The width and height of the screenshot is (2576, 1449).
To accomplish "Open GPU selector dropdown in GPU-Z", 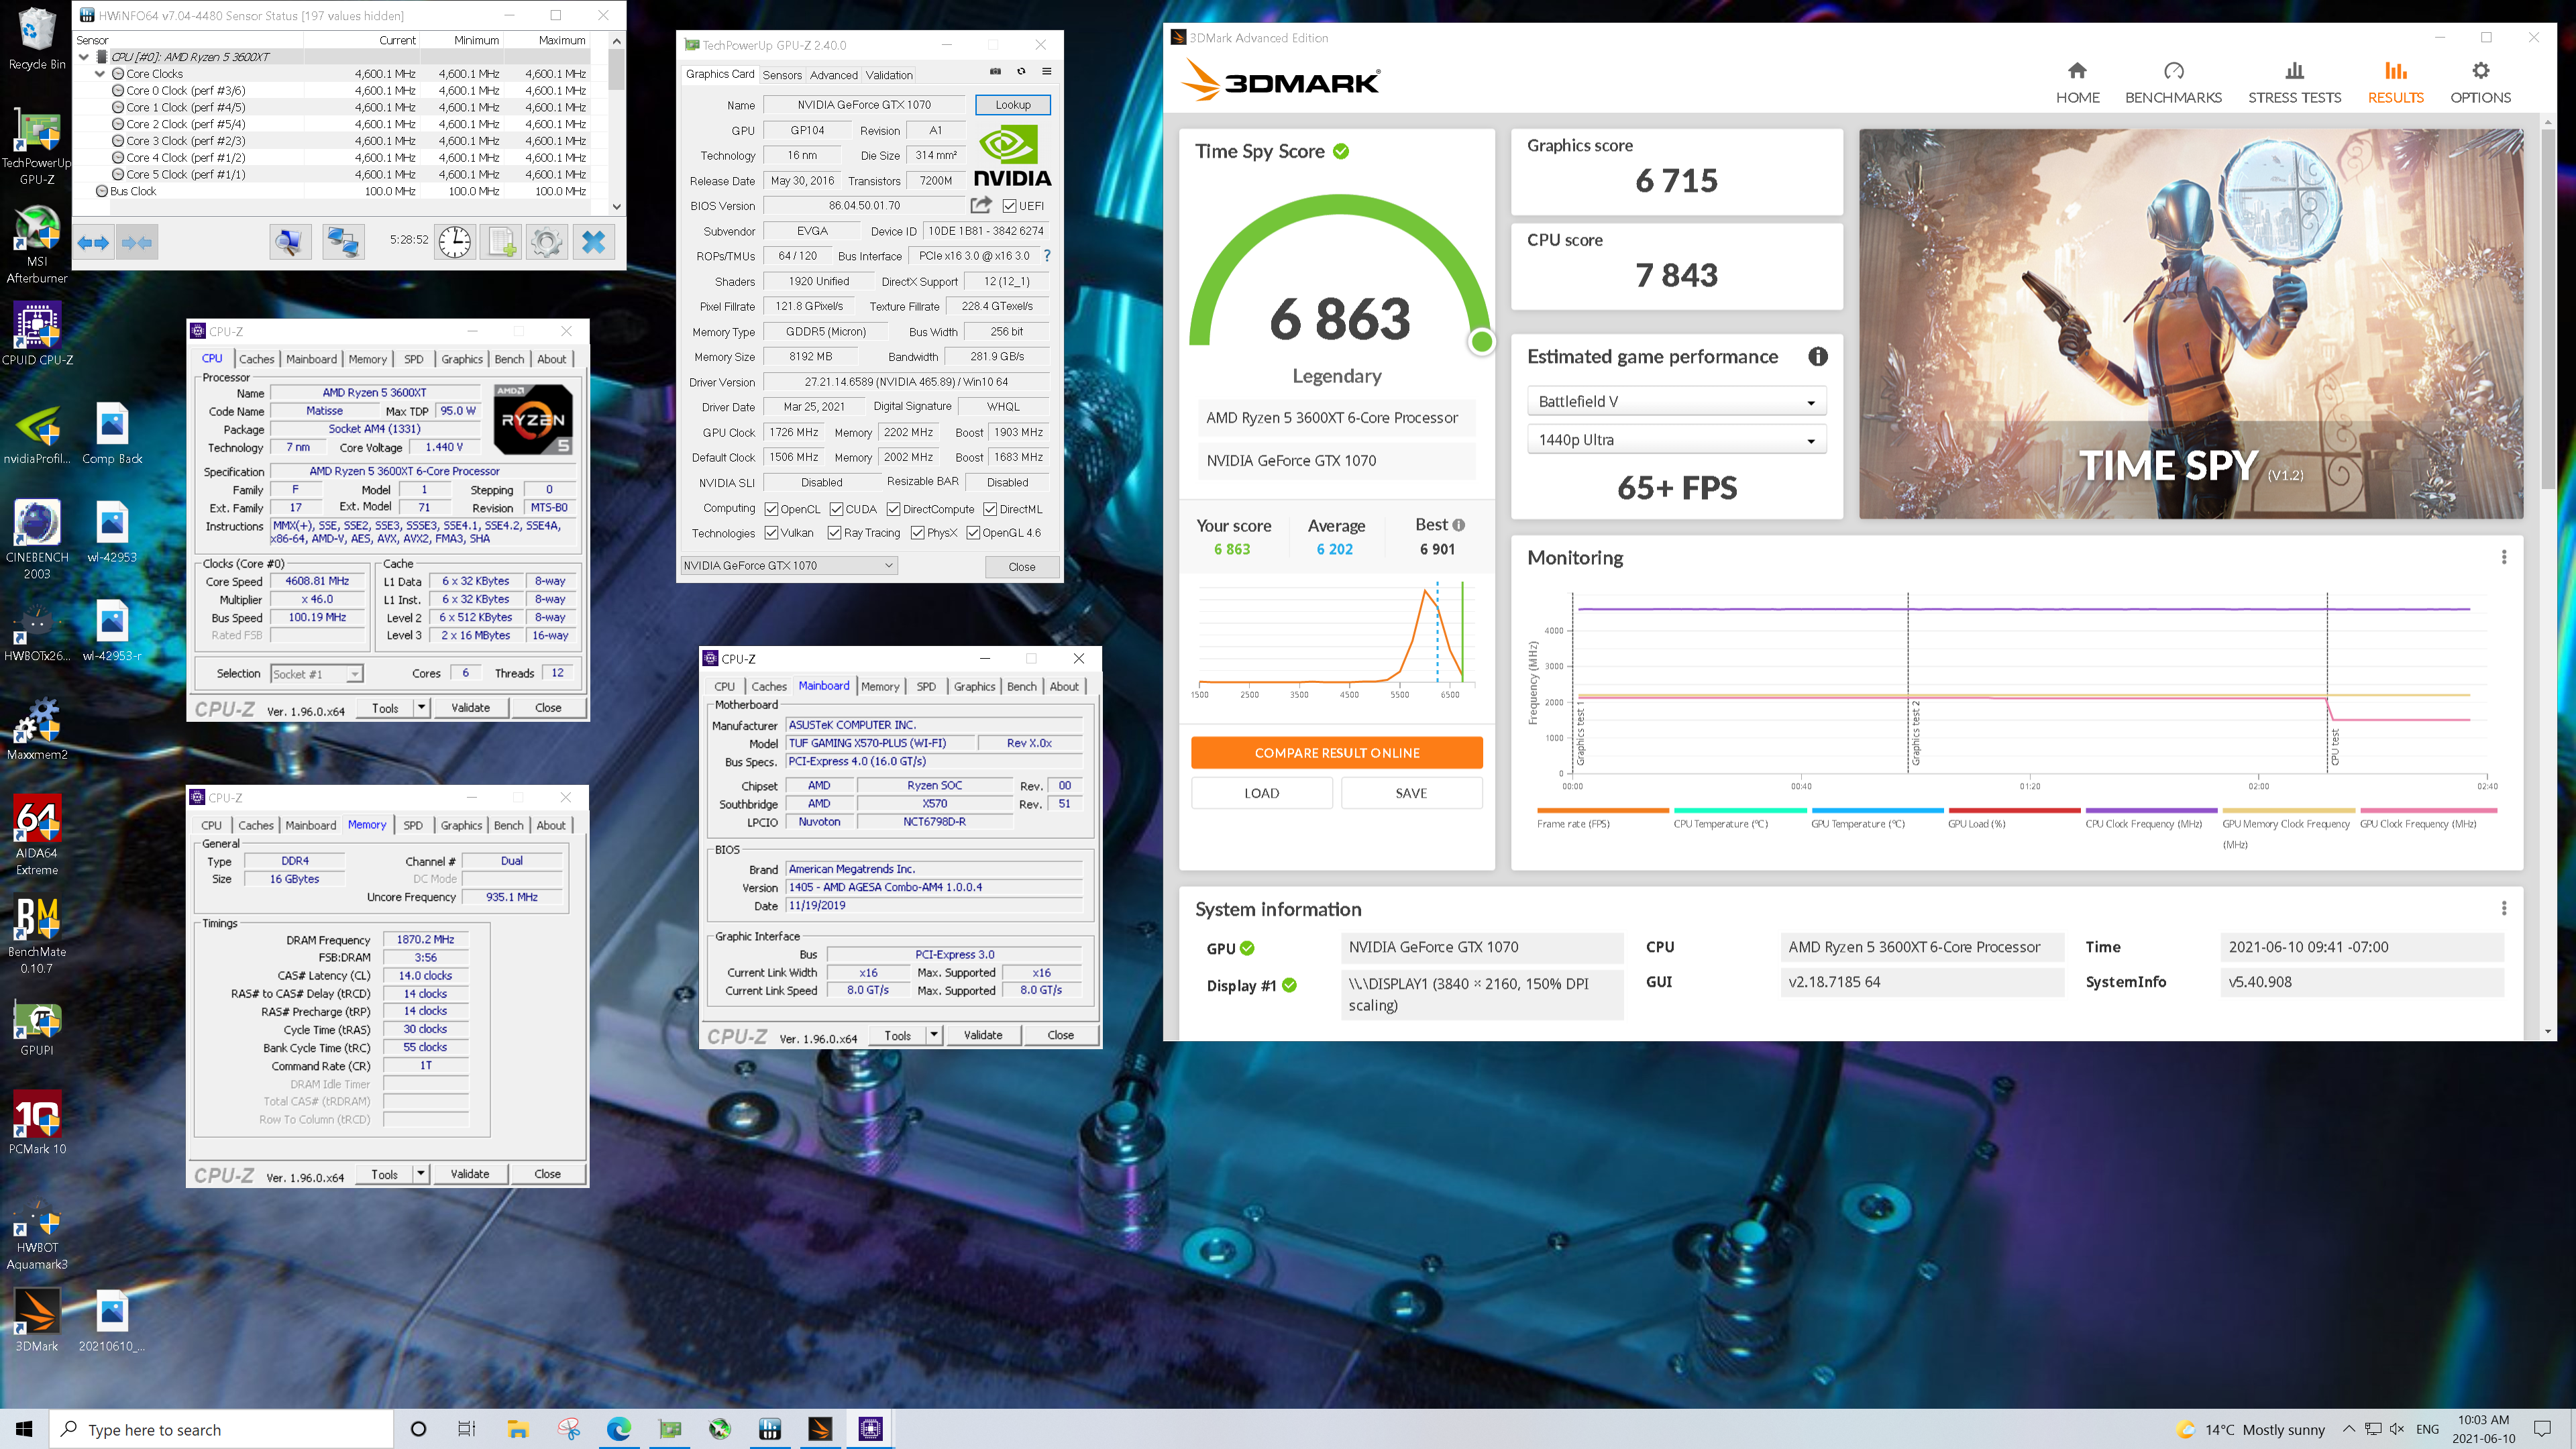I will point(788,565).
